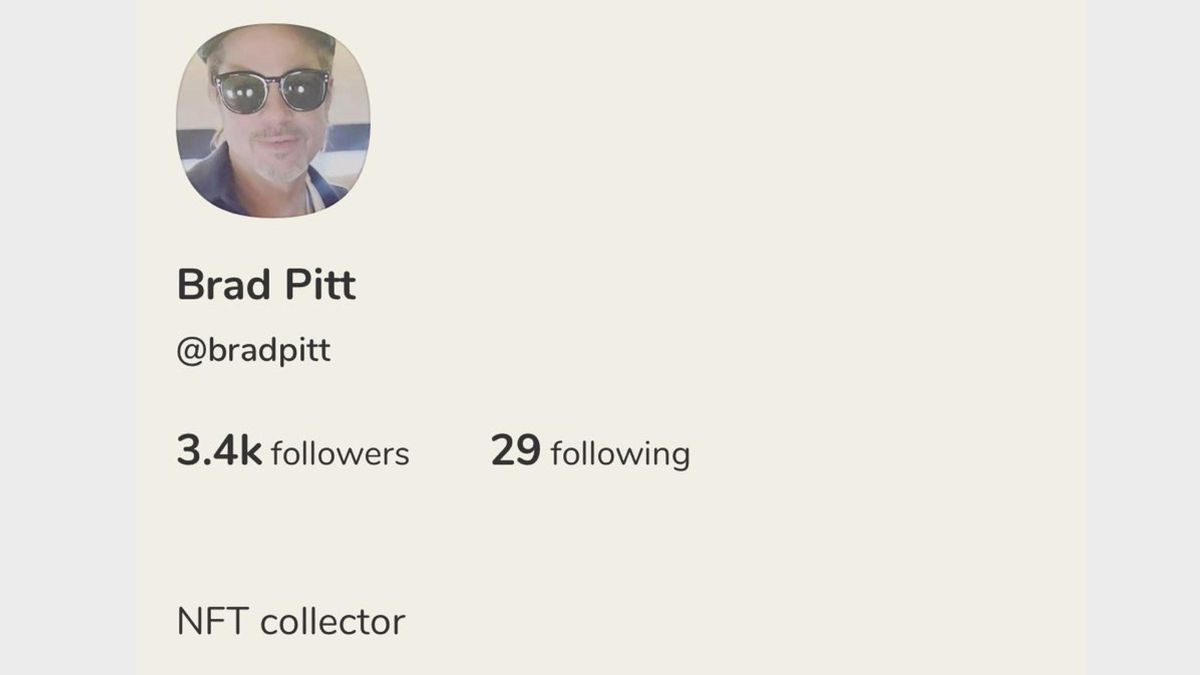
Task: Click the bold 3.4k number
Action: (x=219, y=451)
